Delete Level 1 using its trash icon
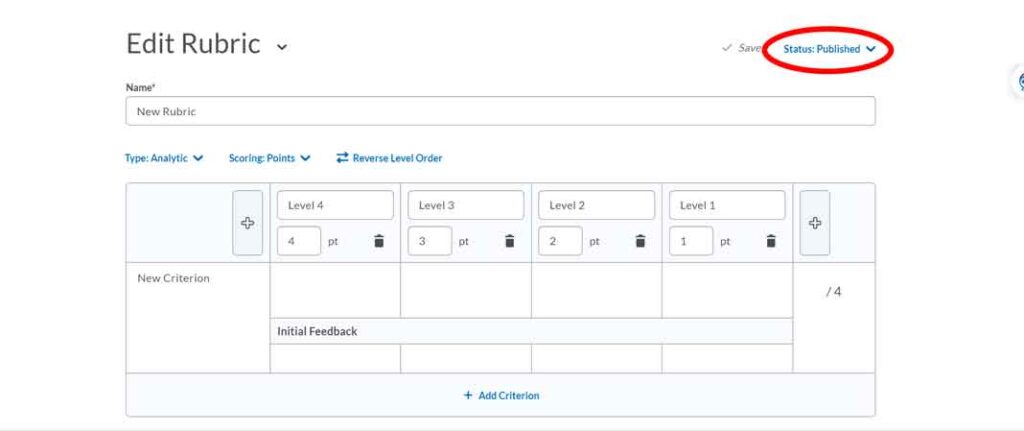Viewport: 1024px width, 431px height. pos(771,241)
